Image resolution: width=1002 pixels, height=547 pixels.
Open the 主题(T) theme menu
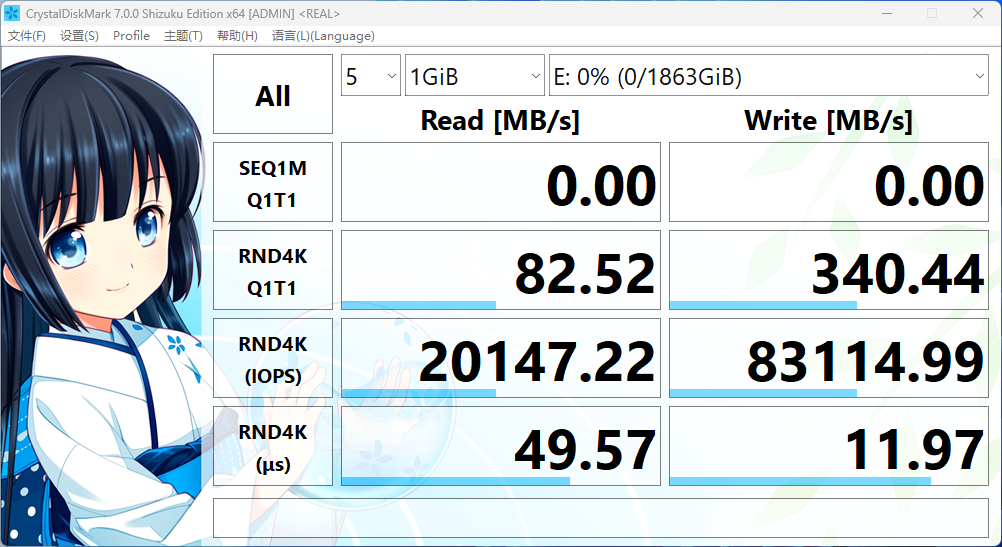click(x=183, y=36)
